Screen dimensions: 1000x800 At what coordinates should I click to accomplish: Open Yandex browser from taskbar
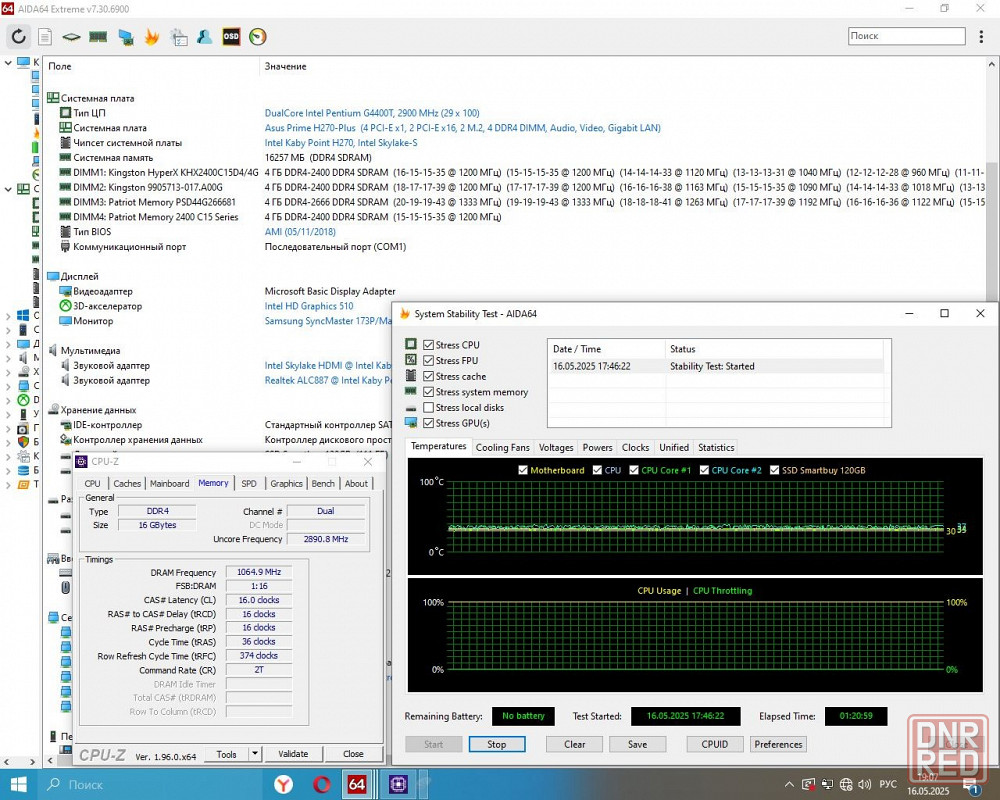click(283, 784)
